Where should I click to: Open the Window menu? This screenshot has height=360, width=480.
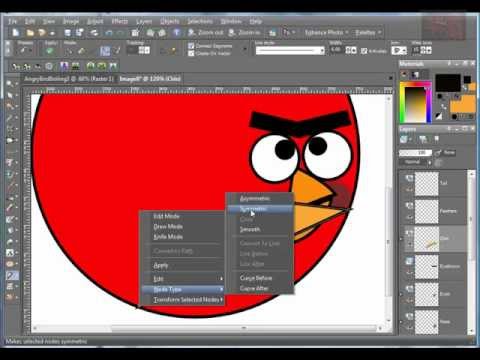point(231,21)
